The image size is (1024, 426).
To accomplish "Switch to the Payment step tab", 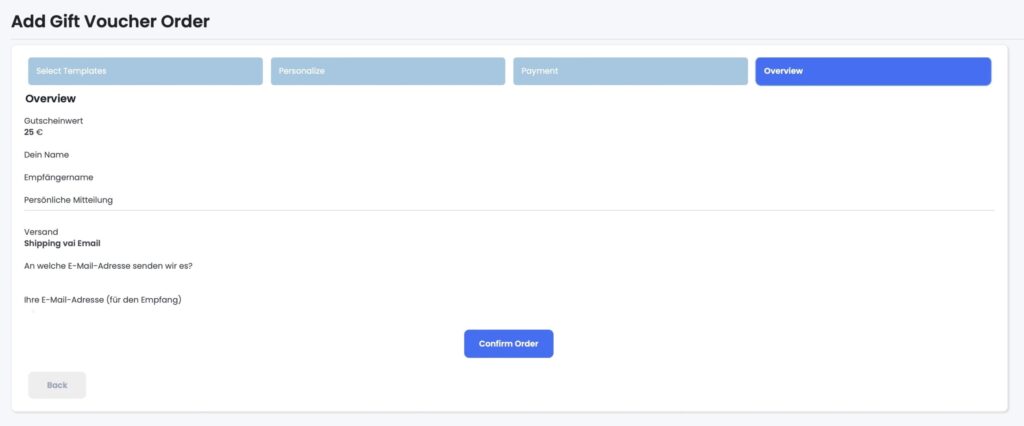I will point(630,71).
